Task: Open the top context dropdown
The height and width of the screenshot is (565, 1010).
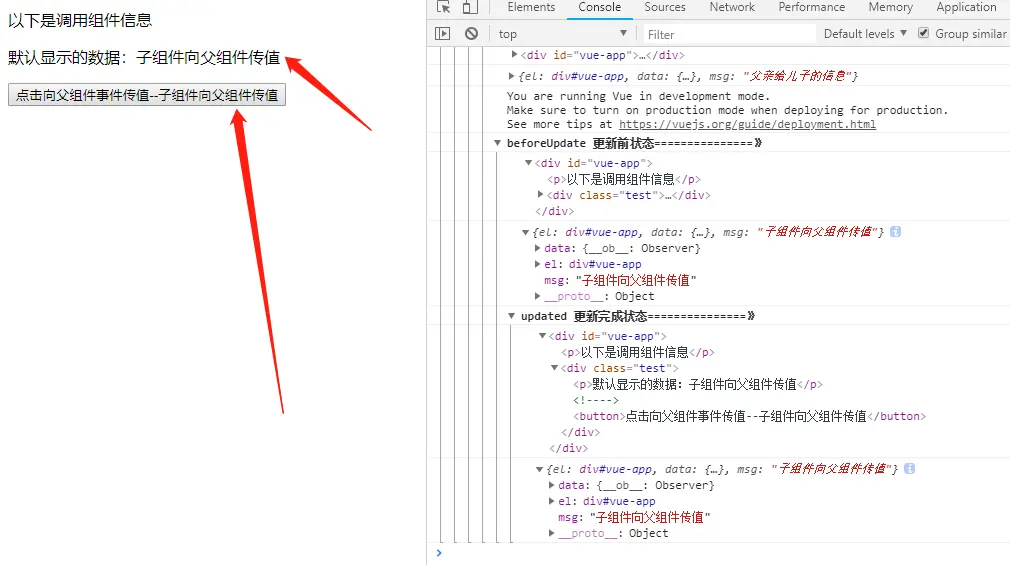Action: [x=562, y=34]
